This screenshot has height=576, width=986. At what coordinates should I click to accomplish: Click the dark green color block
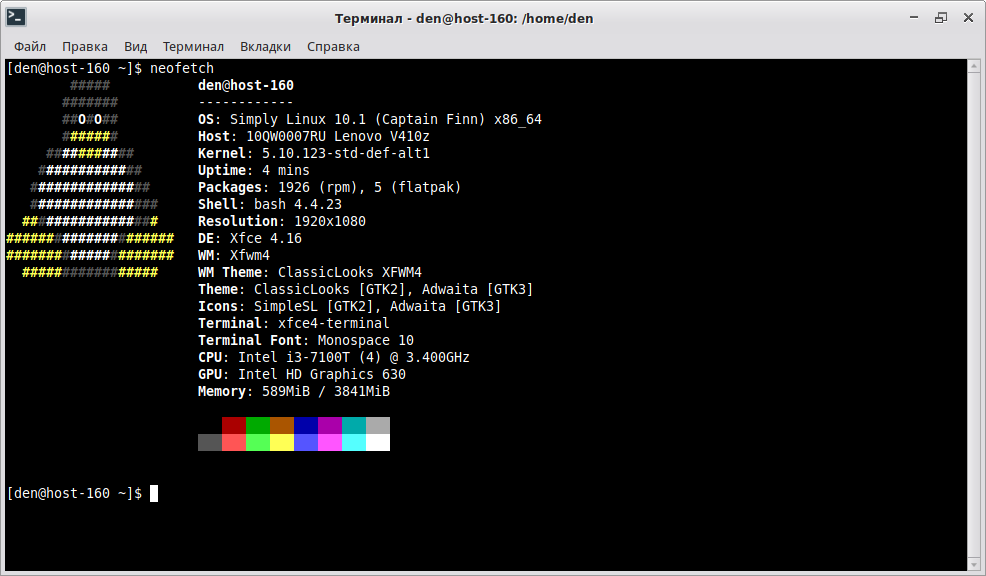(258, 426)
